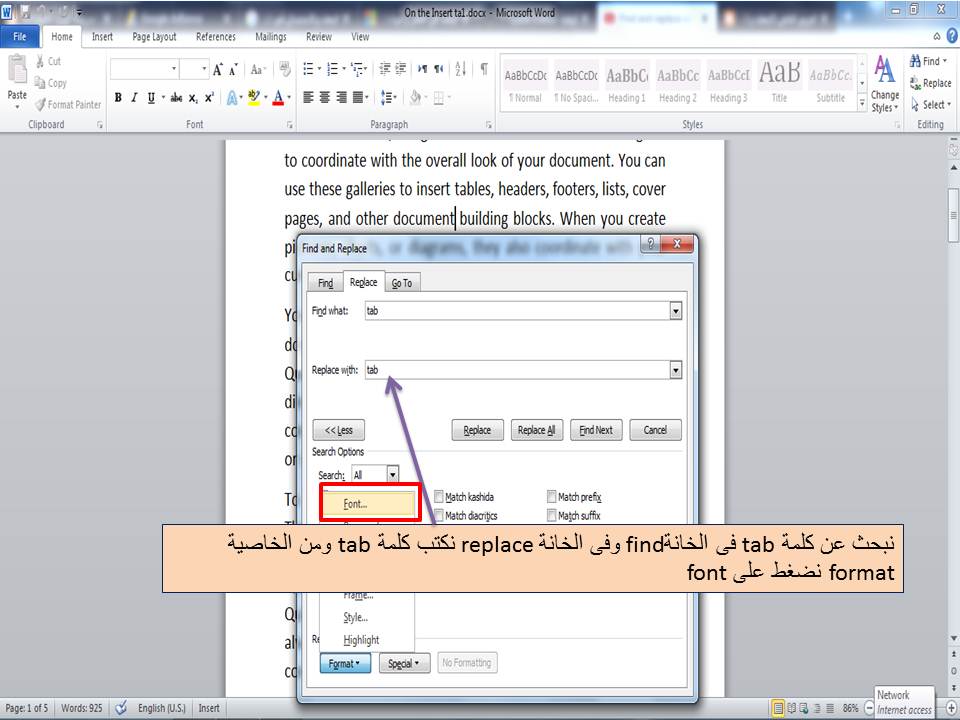This screenshot has height=720, width=960.
Task: Click the Shrink Font icon
Action: tap(233, 69)
